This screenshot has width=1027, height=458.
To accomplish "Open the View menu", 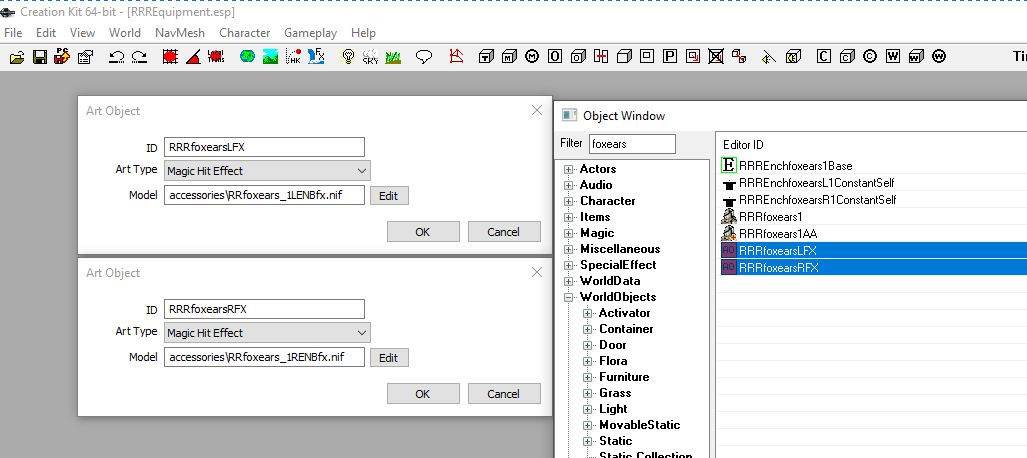I will (83, 33).
